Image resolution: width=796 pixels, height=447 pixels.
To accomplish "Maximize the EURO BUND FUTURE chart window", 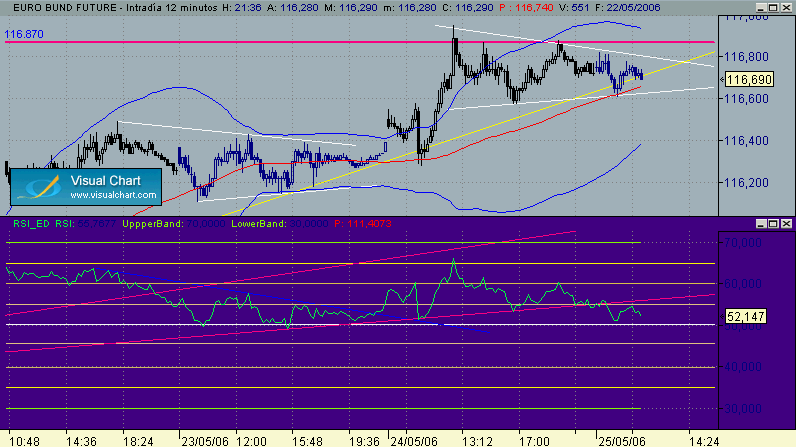I will (x=773, y=8).
